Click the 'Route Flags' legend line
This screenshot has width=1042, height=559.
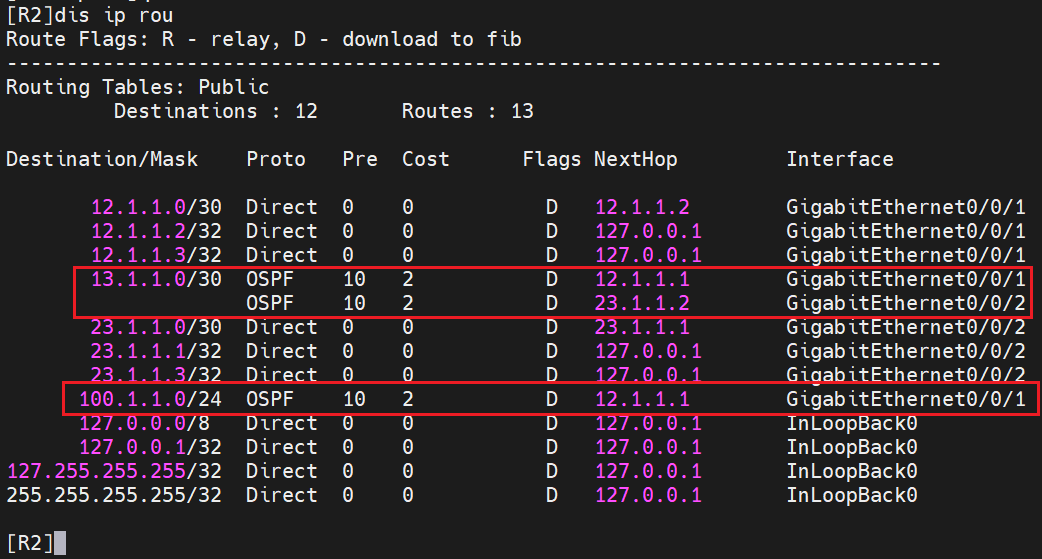point(263,39)
